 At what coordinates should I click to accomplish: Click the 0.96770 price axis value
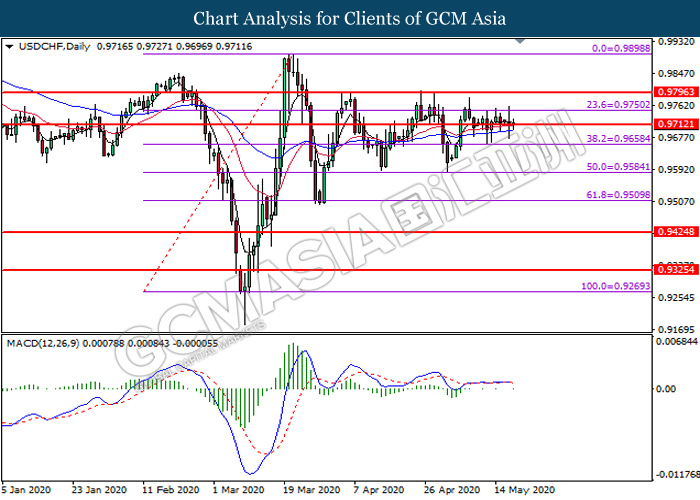pyautogui.click(x=676, y=138)
